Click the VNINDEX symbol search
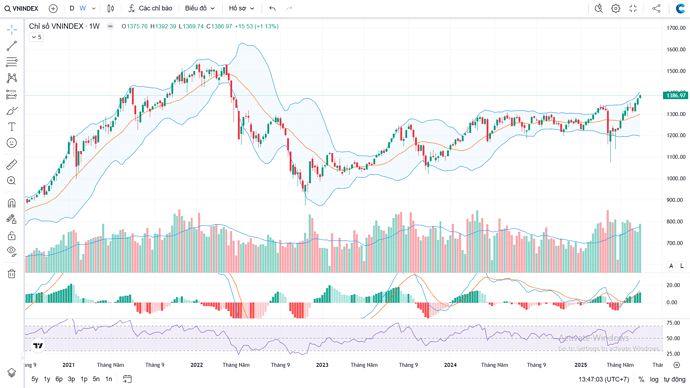 [22, 8]
